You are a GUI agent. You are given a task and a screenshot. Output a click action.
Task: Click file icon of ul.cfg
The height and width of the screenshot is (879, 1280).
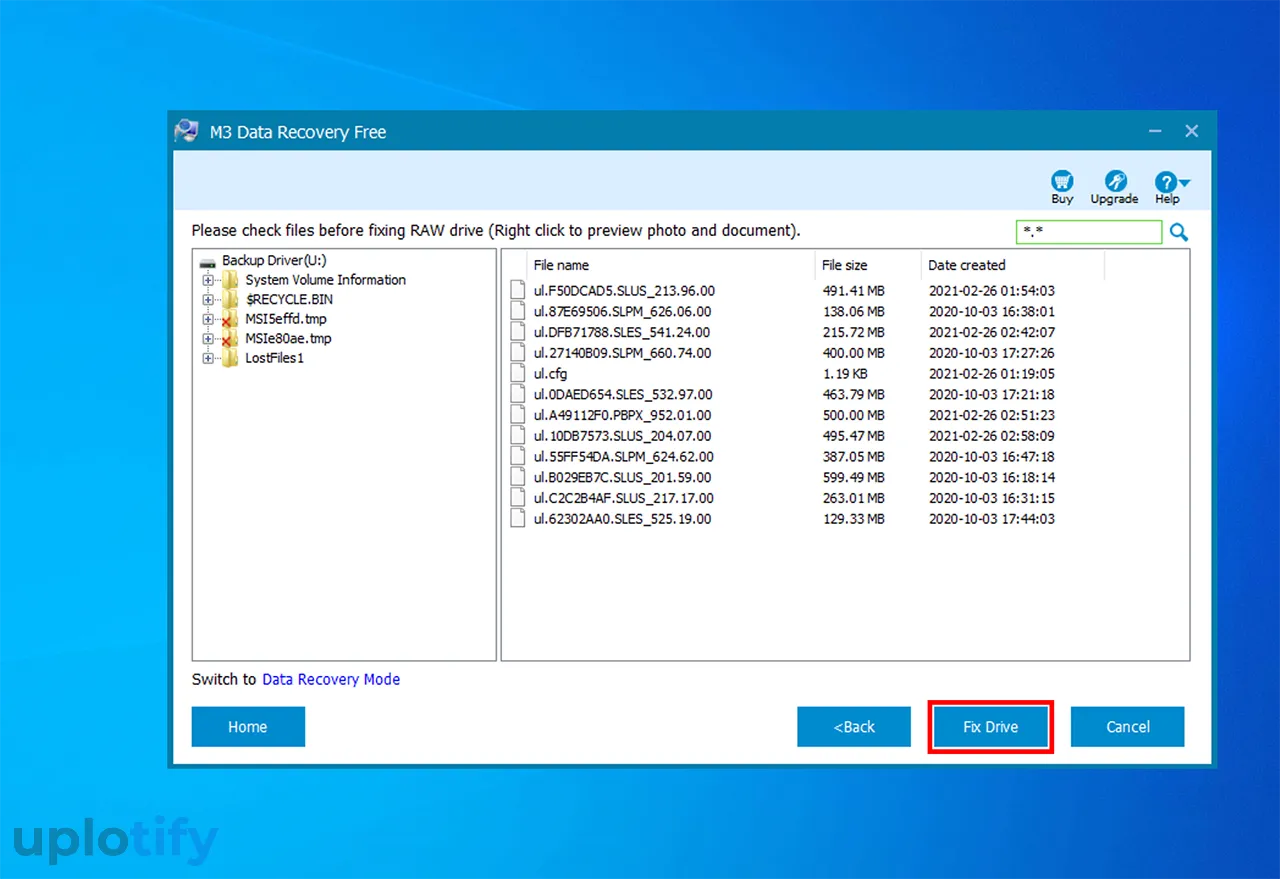(x=517, y=373)
